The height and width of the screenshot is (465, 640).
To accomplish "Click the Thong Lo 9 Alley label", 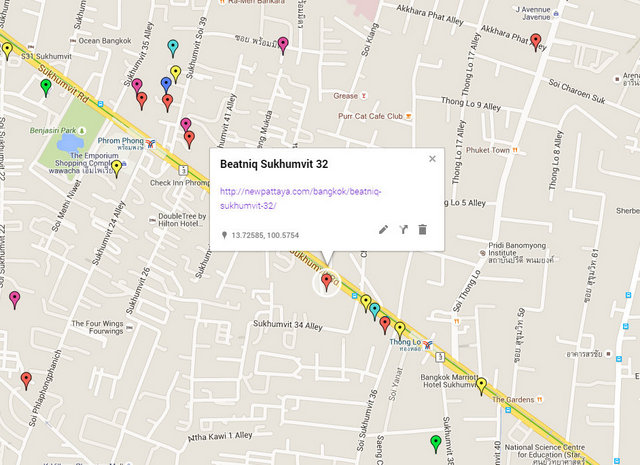I will [x=471, y=104].
